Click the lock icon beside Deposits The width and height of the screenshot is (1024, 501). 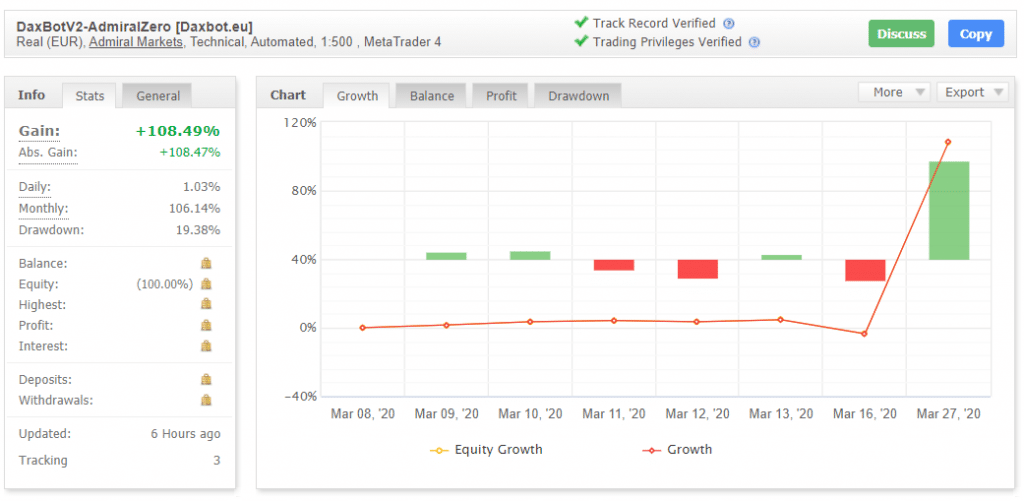point(206,379)
